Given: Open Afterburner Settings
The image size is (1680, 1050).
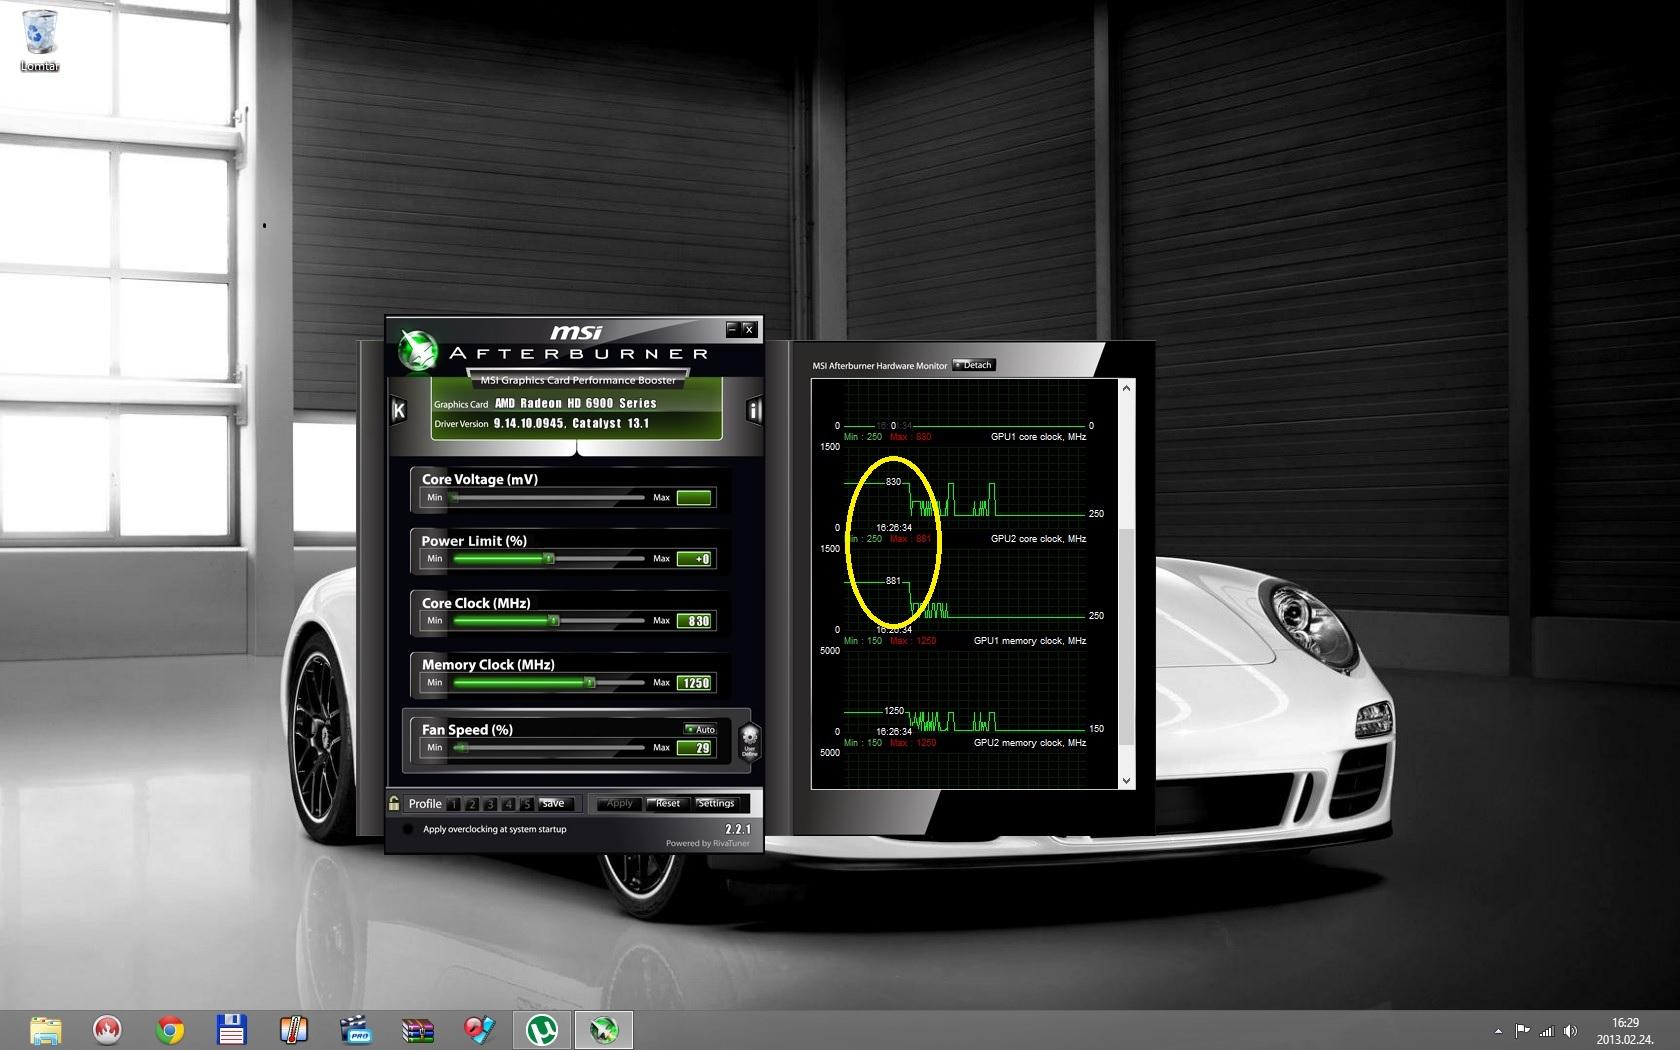Looking at the screenshot, I should click(716, 803).
